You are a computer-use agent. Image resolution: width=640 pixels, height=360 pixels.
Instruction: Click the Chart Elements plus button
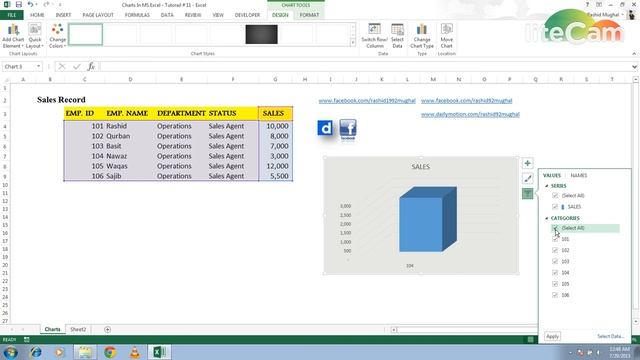point(527,163)
